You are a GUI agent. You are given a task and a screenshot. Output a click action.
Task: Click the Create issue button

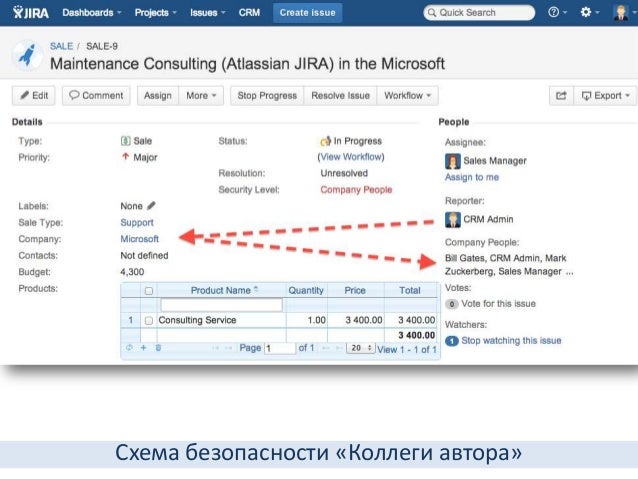(308, 13)
